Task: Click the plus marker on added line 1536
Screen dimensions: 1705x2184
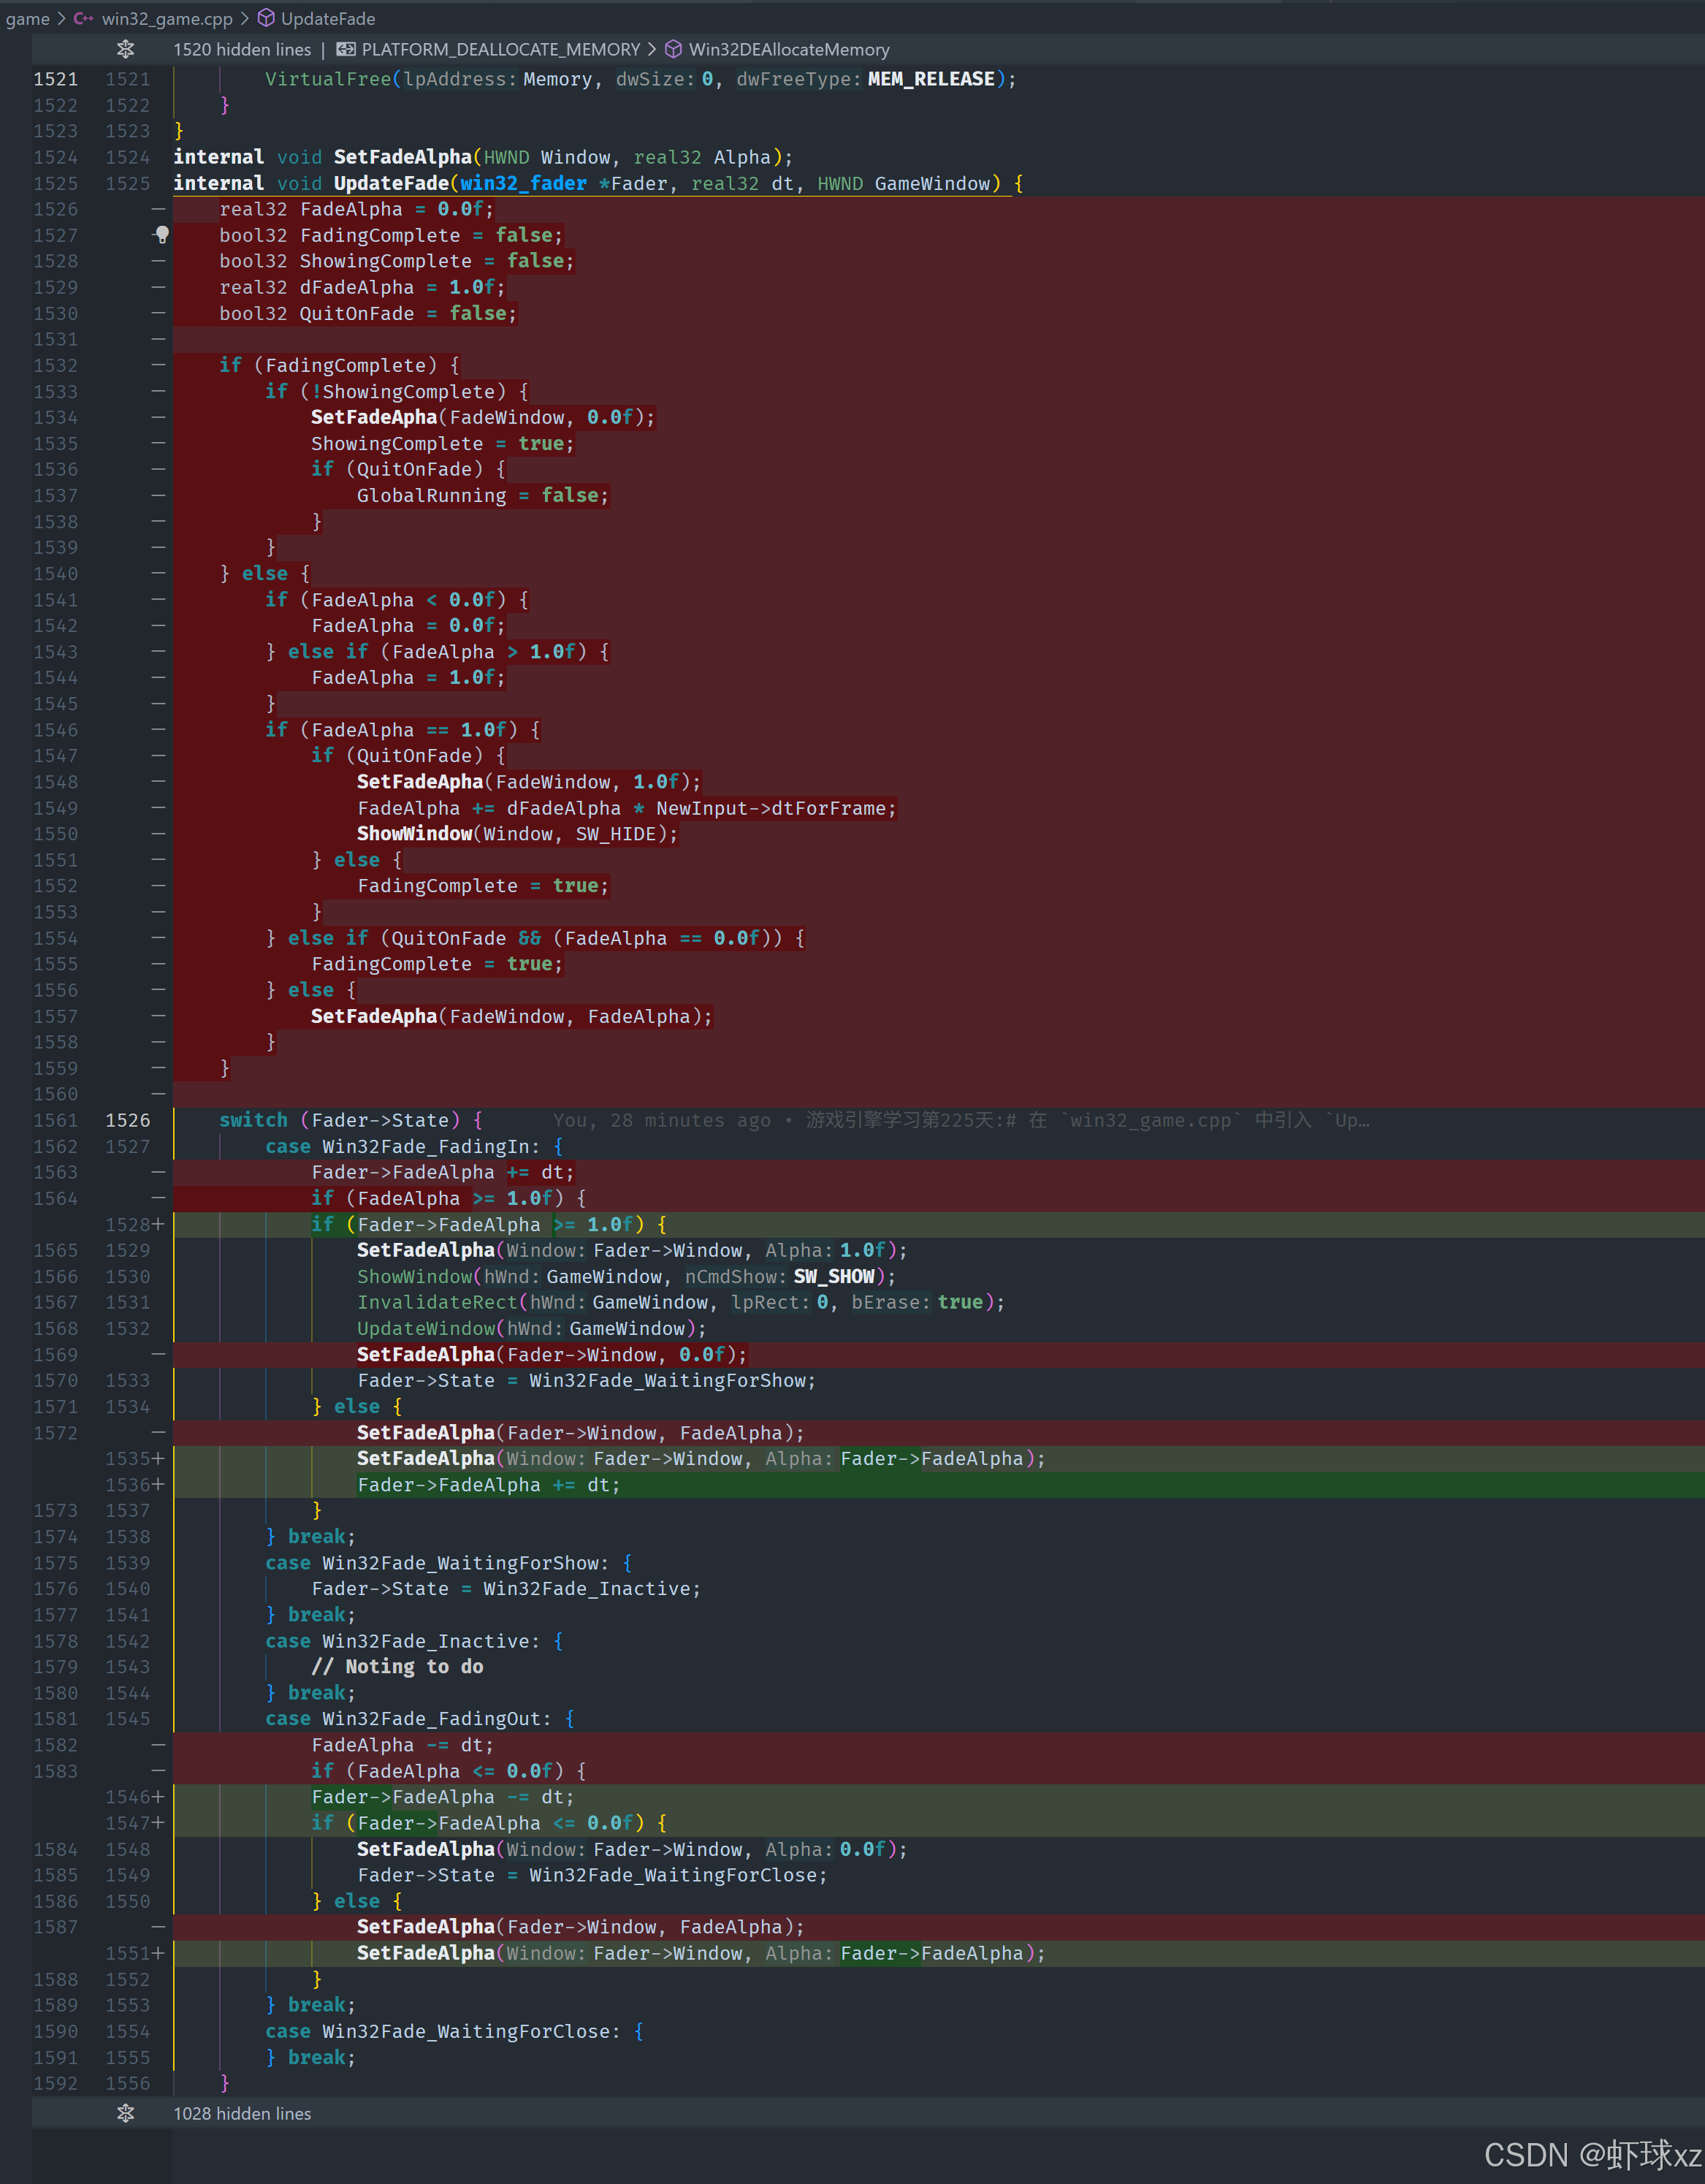Action: (158, 1485)
